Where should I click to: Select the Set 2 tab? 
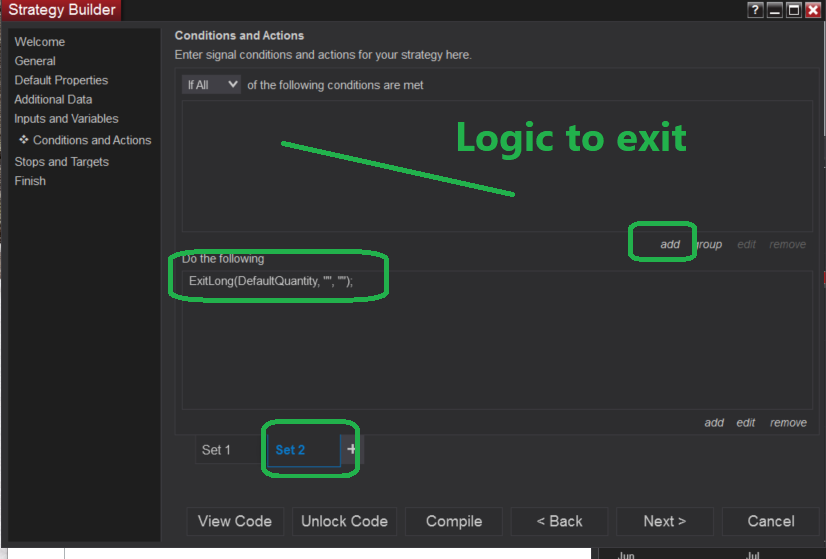click(x=291, y=450)
